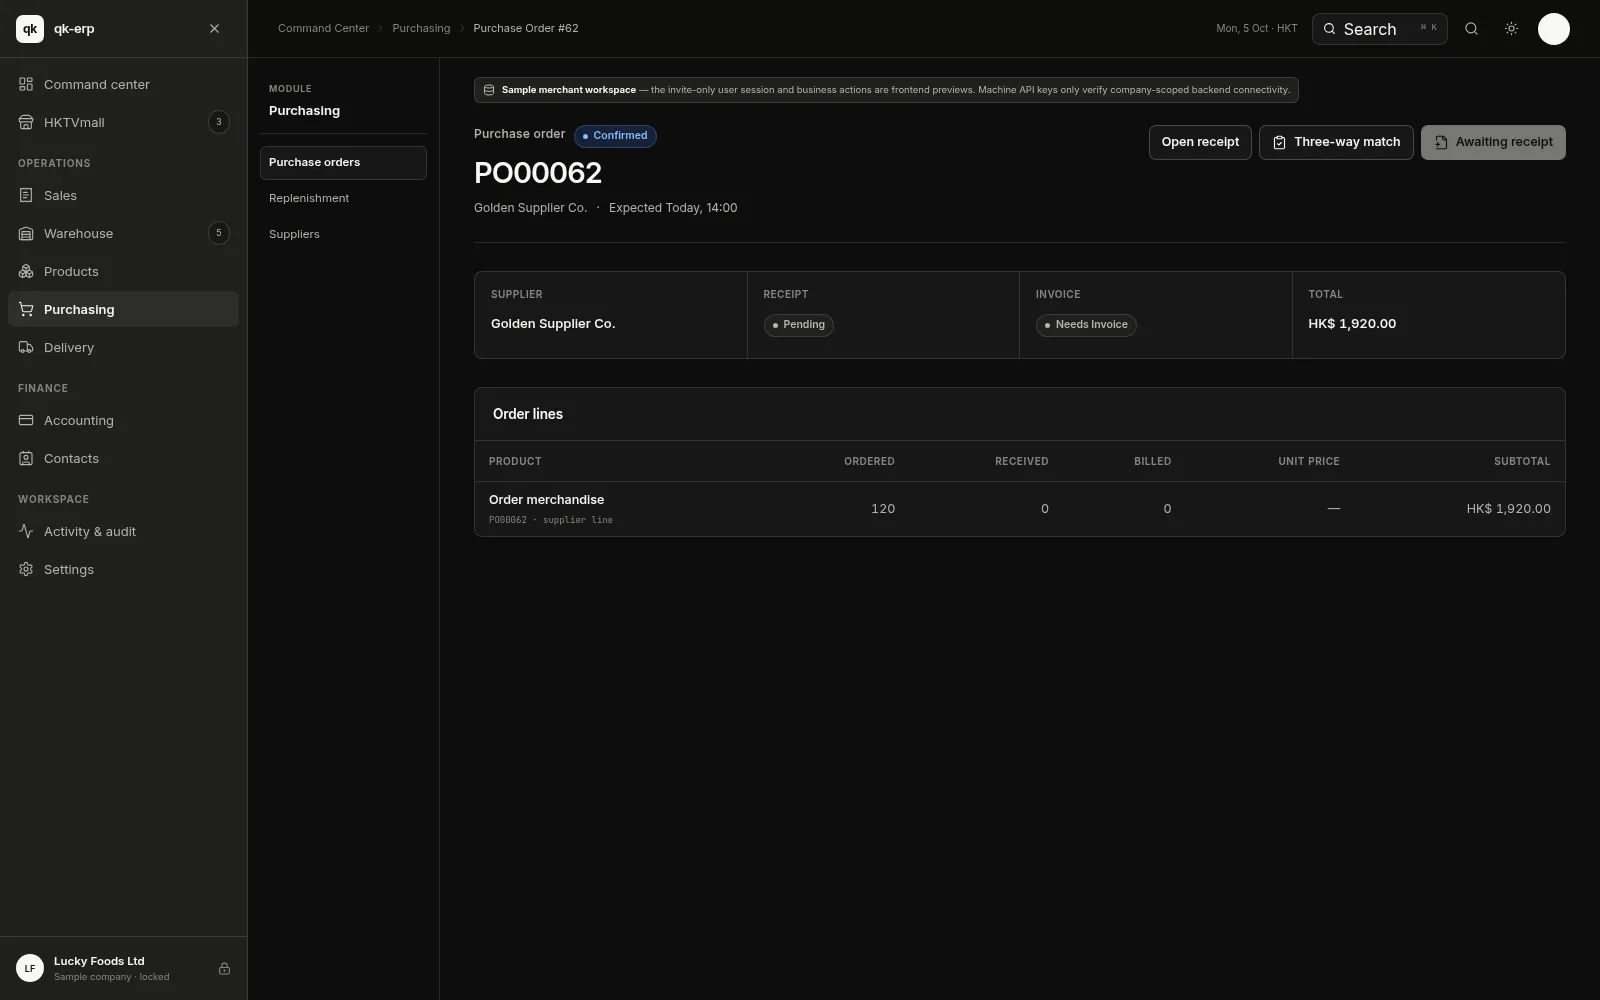Open the Lucky Foods Ltd company switcher

click(123, 968)
